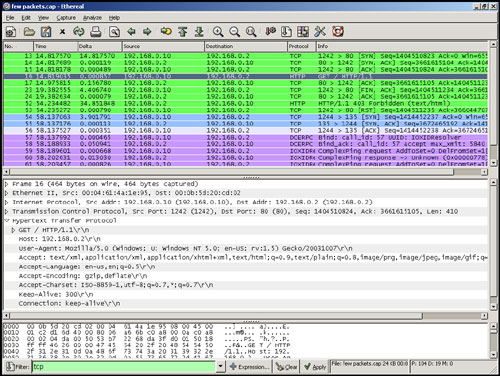Select packet 54 TCP 1244 > 135 SYN row
The image size is (500, 376).
[x=245, y=117]
